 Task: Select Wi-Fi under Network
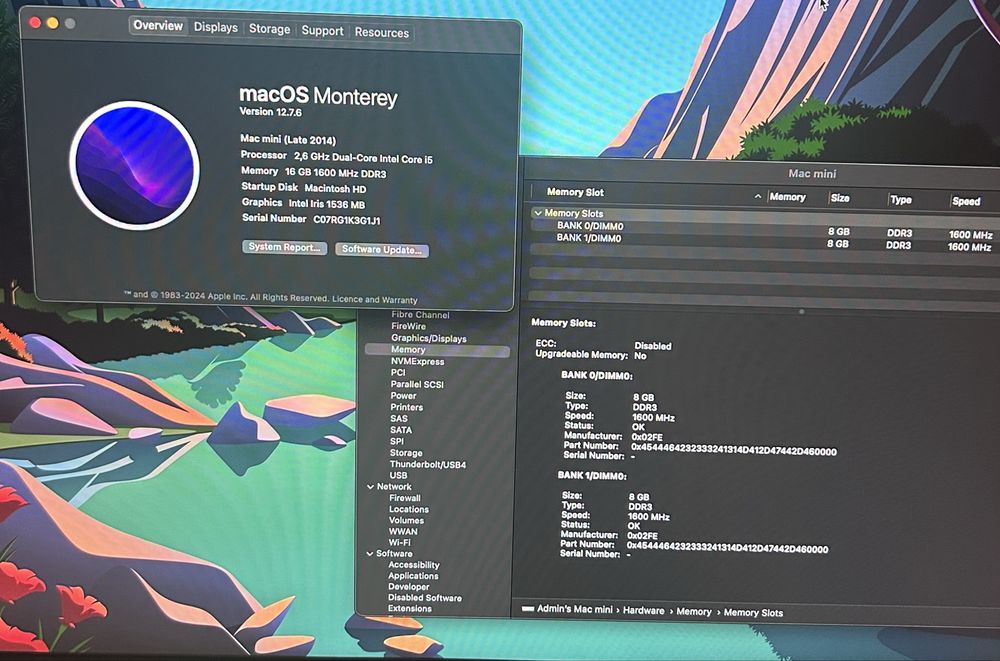[x=399, y=542]
